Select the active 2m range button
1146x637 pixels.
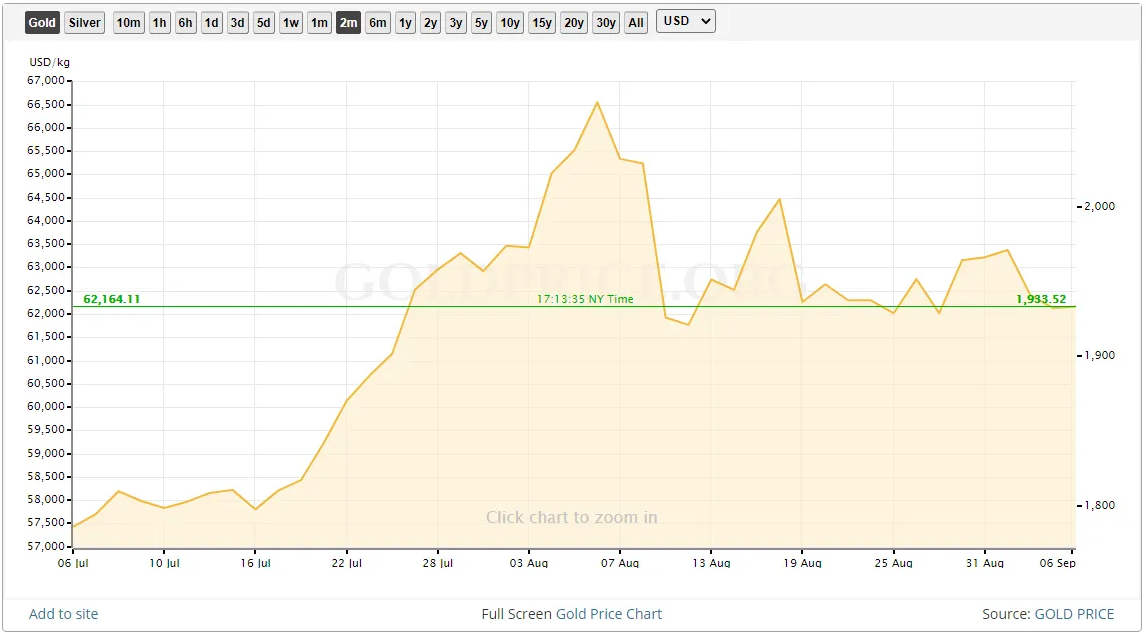coord(348,23)
